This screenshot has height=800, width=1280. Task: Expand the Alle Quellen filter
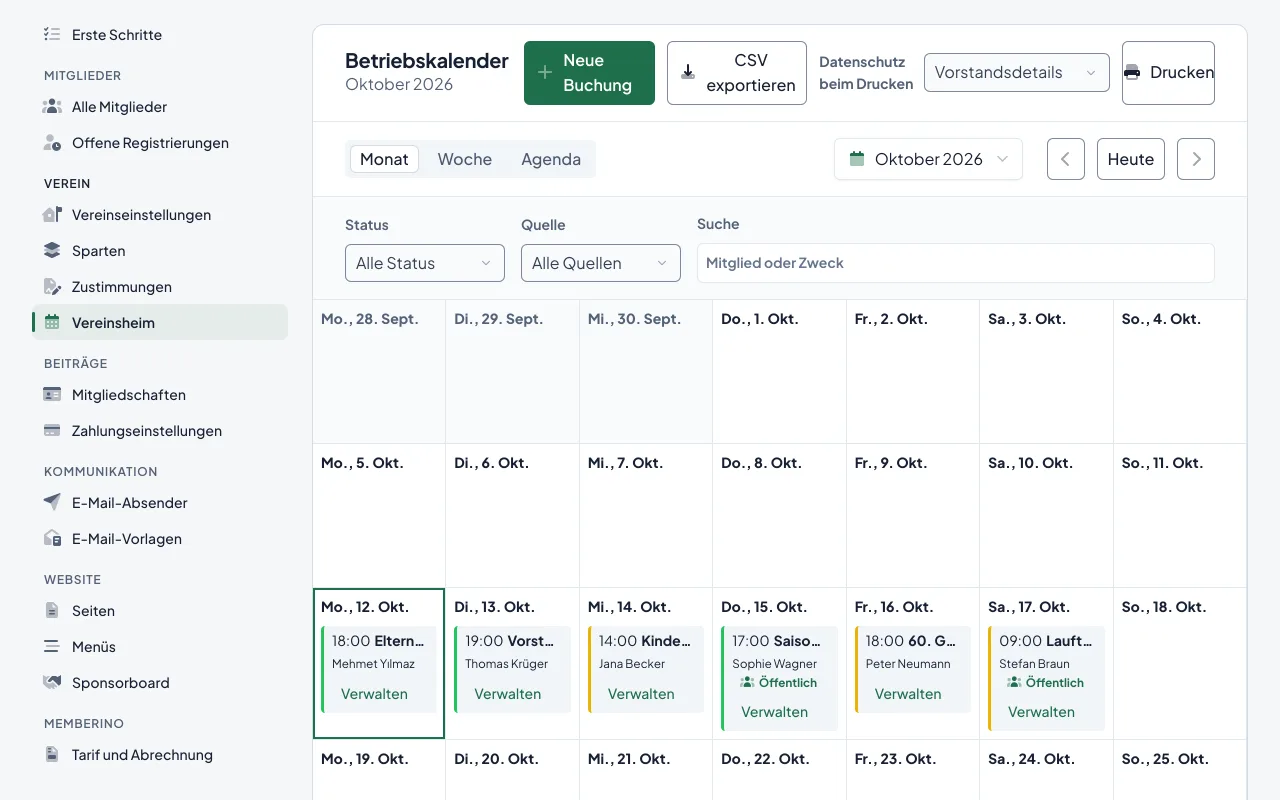click(x=601, y=263)
